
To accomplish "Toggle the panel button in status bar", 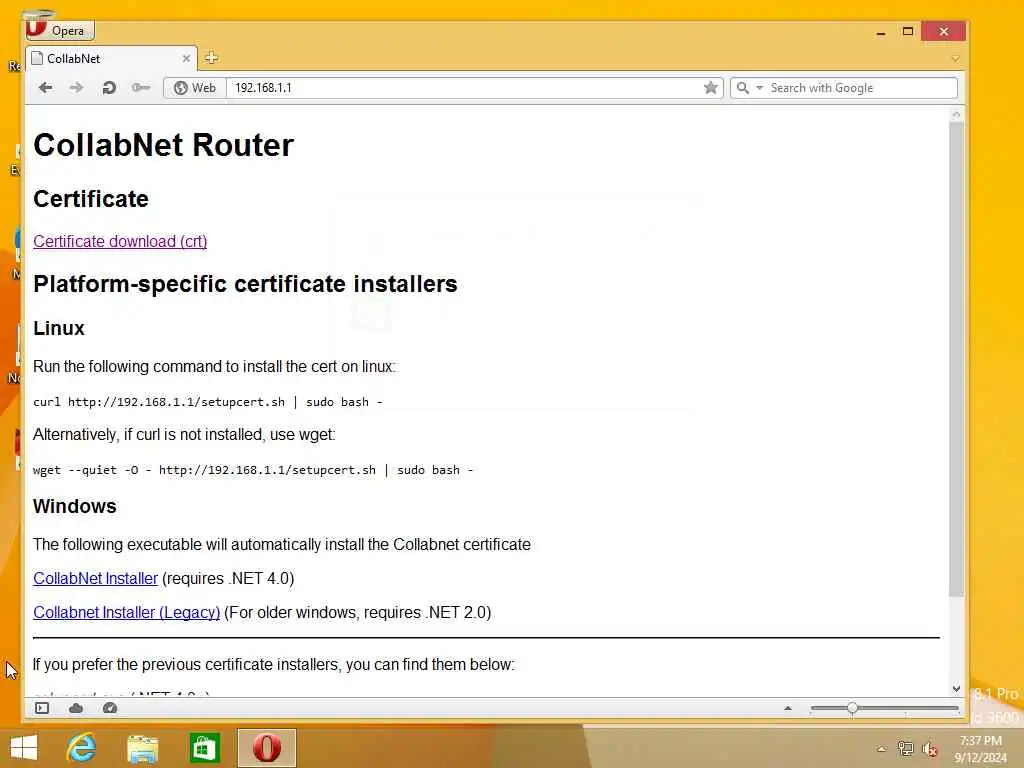I will click(42, 708).
